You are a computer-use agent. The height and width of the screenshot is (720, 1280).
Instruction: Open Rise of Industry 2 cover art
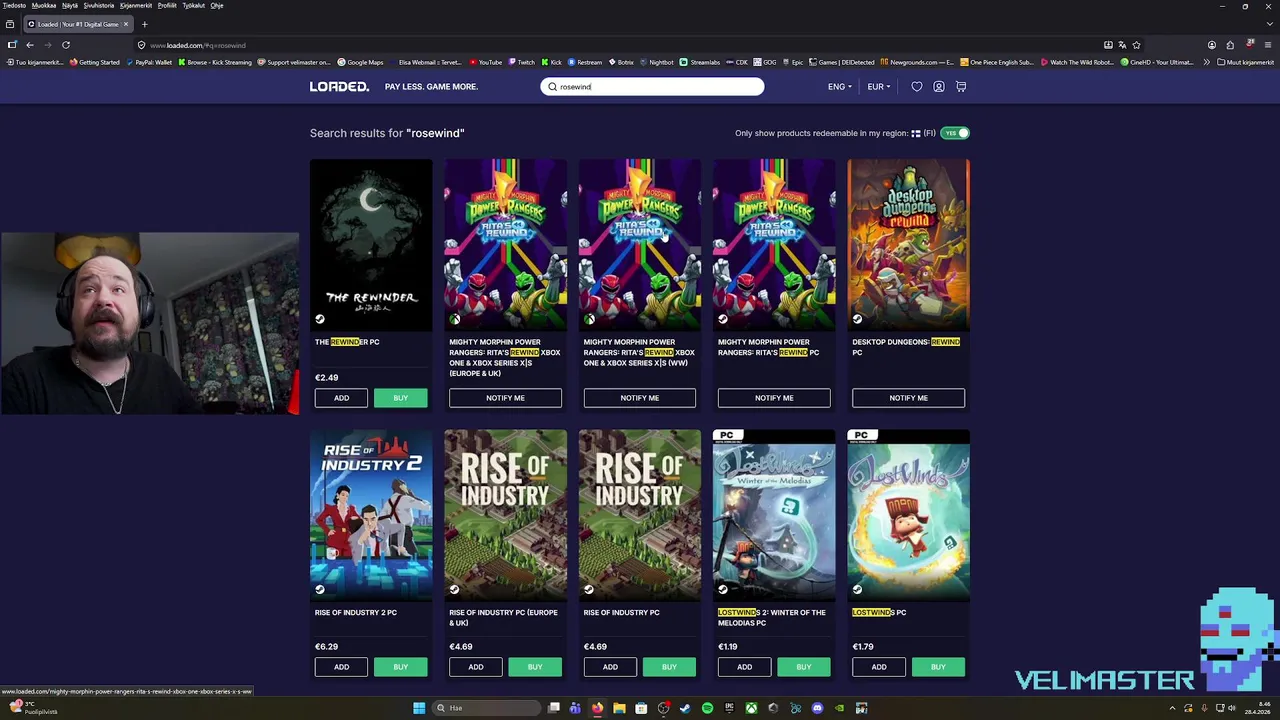pos(371,515)
